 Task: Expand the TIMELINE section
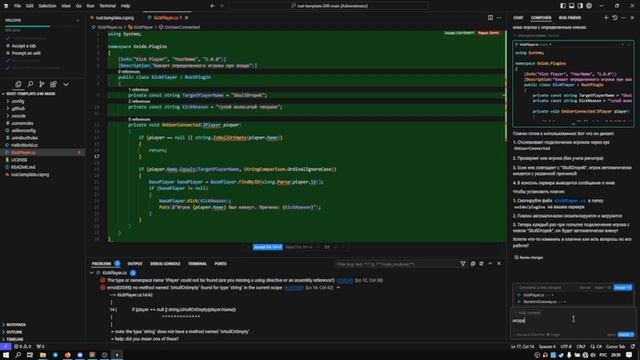coord(14,340)
